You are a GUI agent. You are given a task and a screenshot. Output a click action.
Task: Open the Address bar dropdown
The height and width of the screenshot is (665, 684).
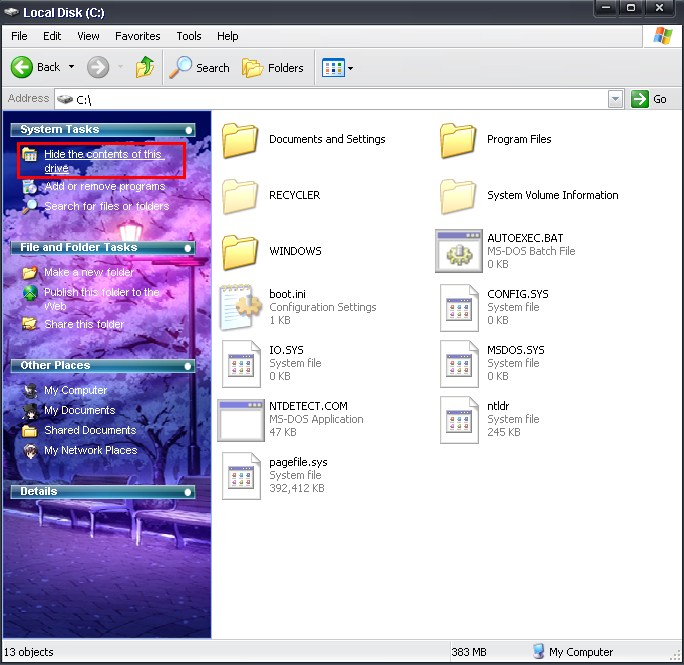pos(615,99)
